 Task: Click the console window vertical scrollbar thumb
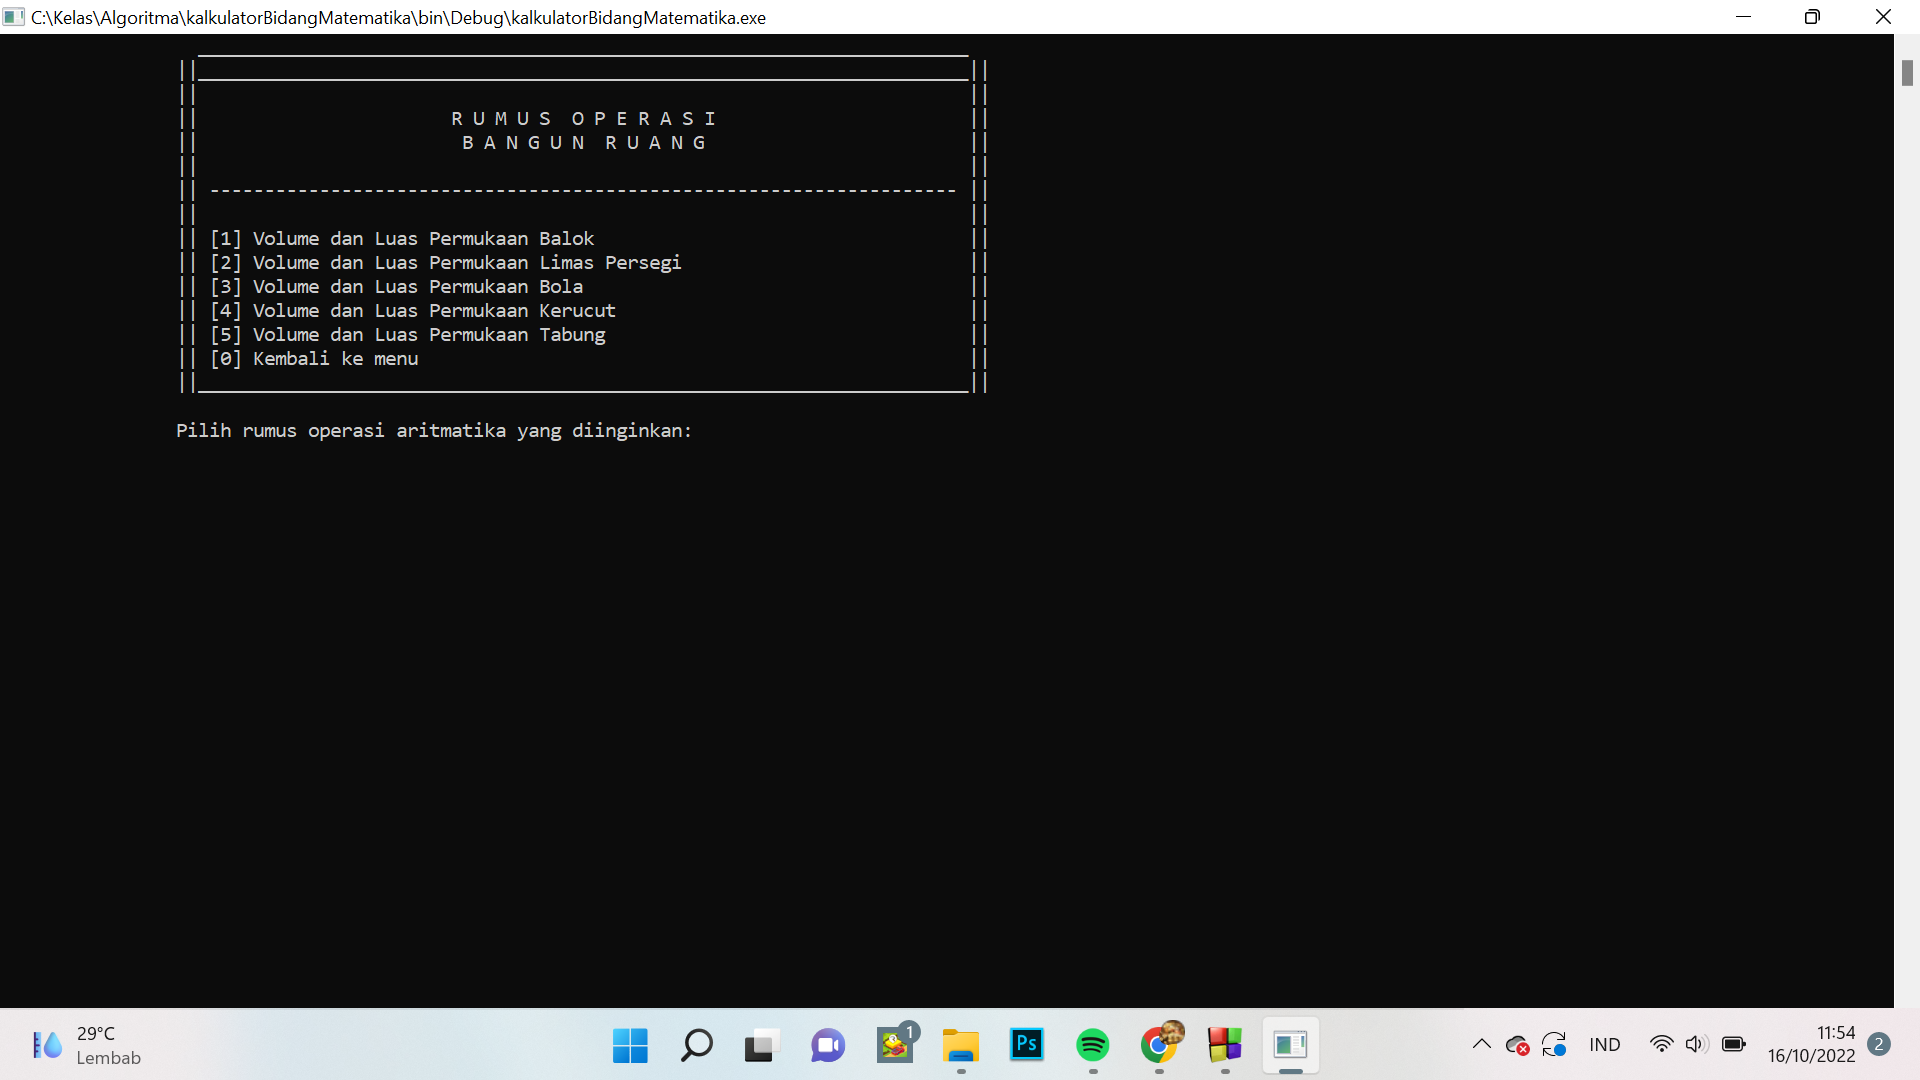pos(1907,73)
